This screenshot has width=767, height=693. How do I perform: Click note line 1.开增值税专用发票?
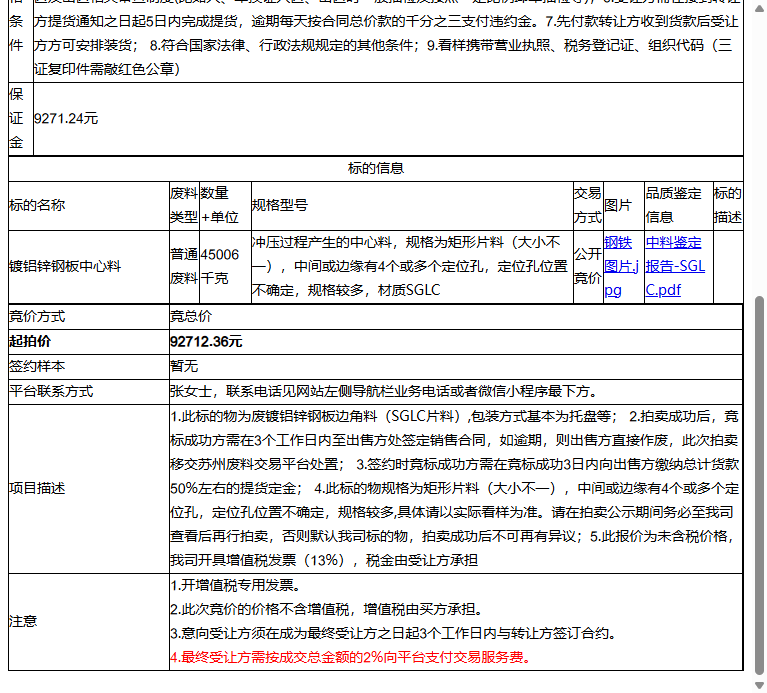click(x=237, y=585)
